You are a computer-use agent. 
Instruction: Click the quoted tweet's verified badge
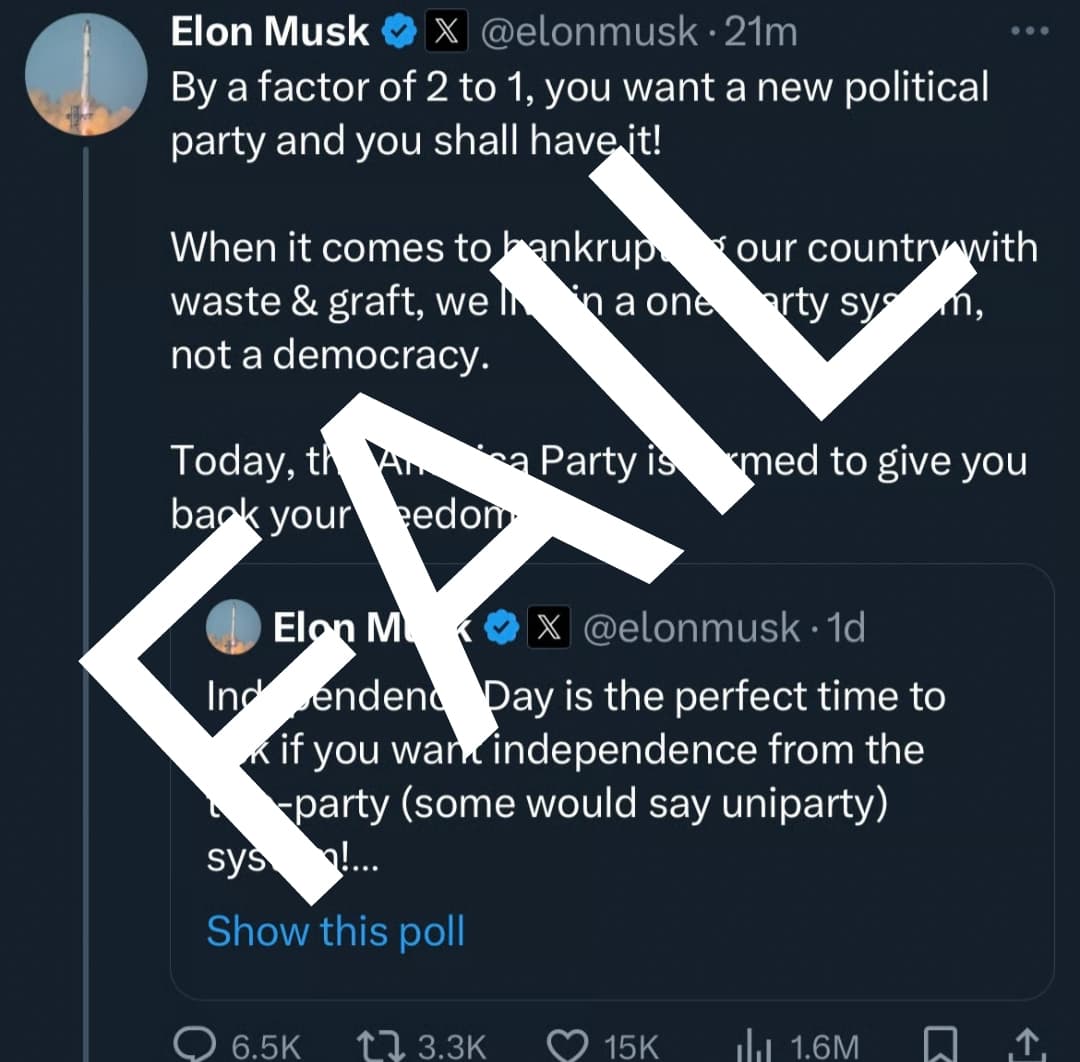click(502, 628)
